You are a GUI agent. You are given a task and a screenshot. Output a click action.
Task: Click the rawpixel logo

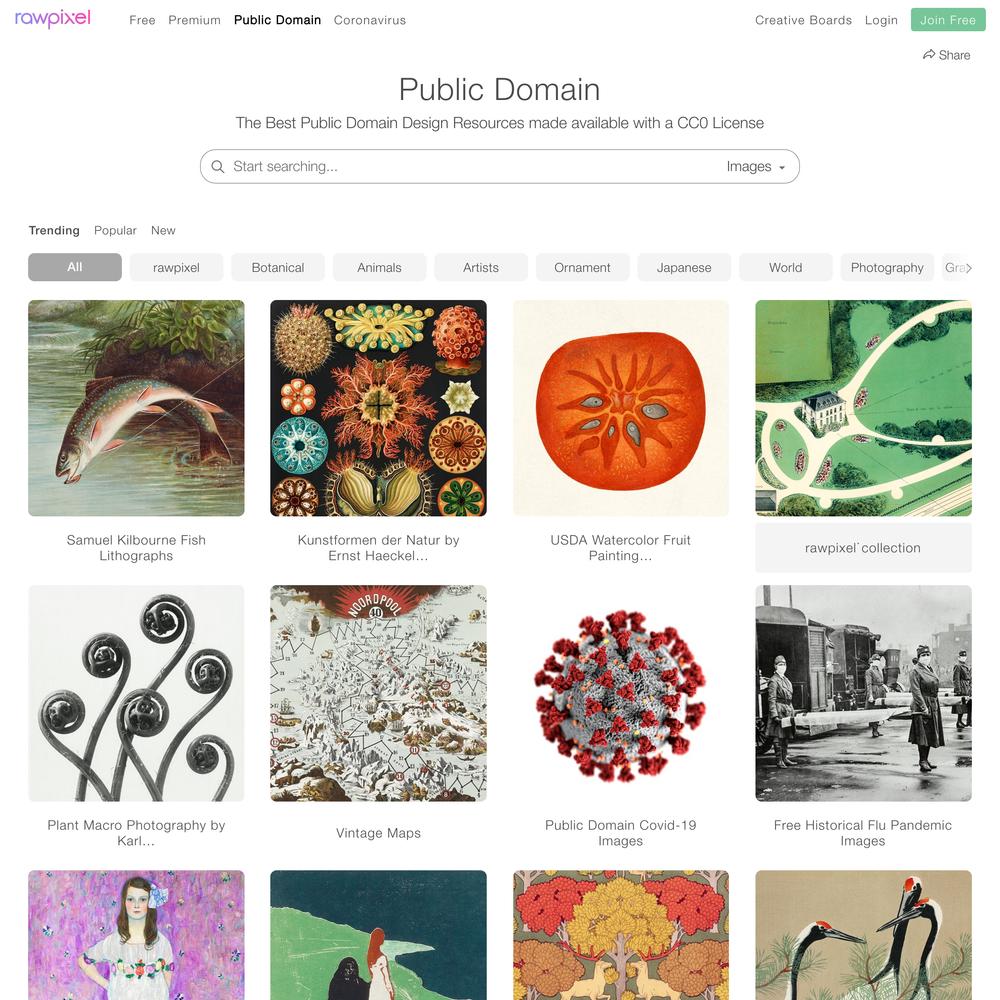point(52,18)
